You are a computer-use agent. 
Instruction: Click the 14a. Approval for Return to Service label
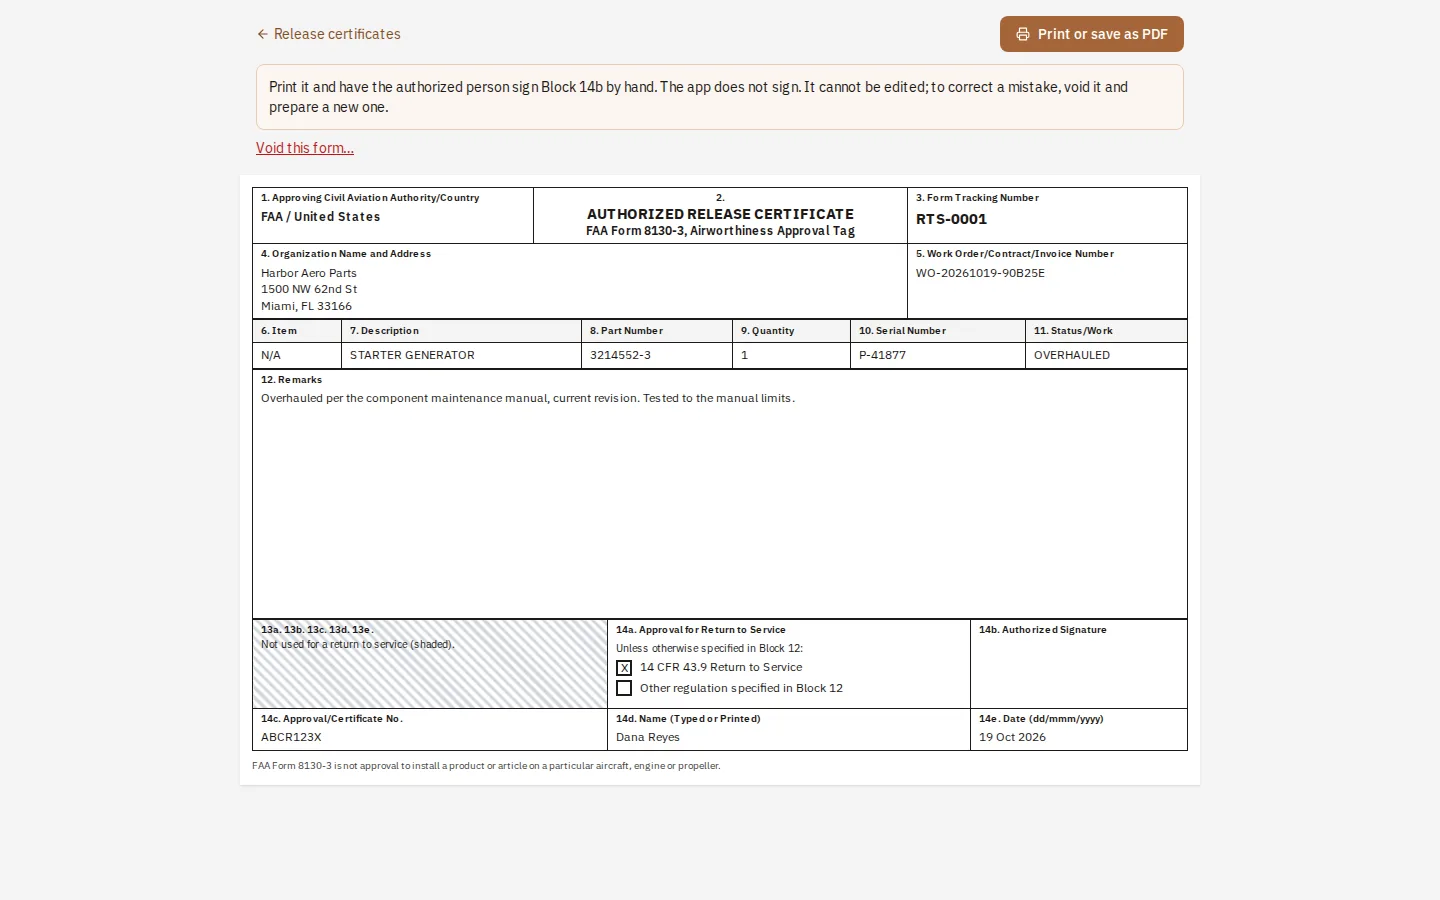[701, 630]
